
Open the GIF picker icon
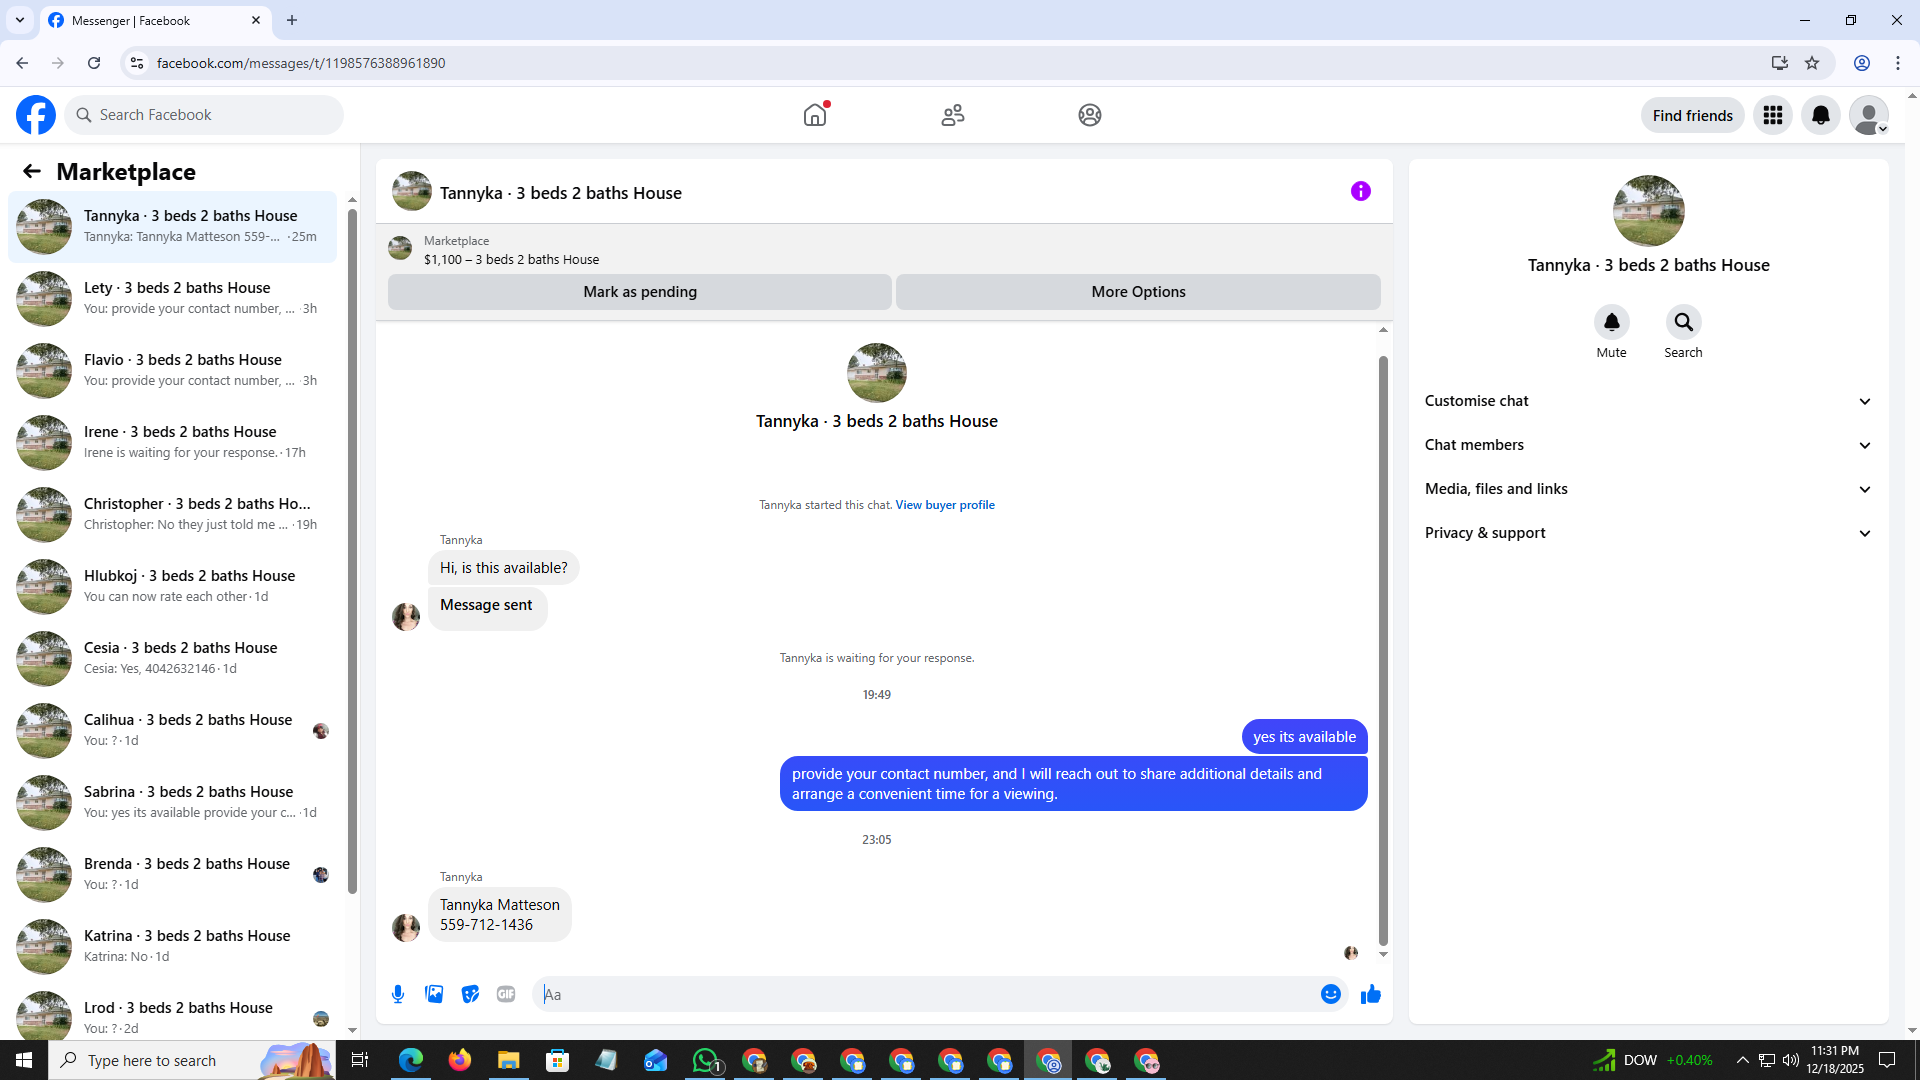506,994
